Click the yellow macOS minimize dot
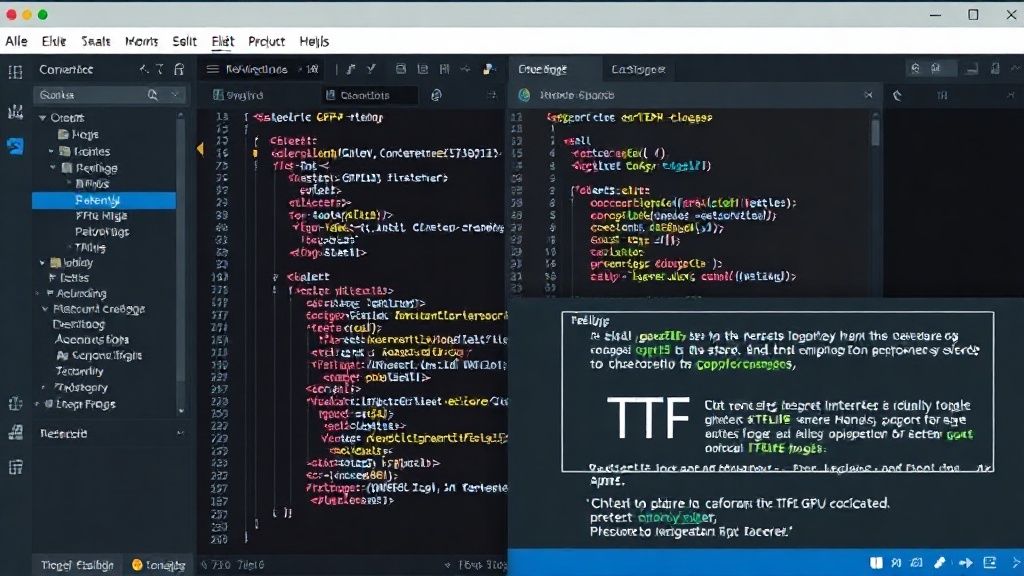 pyautogui.click(x=27, y=14)
